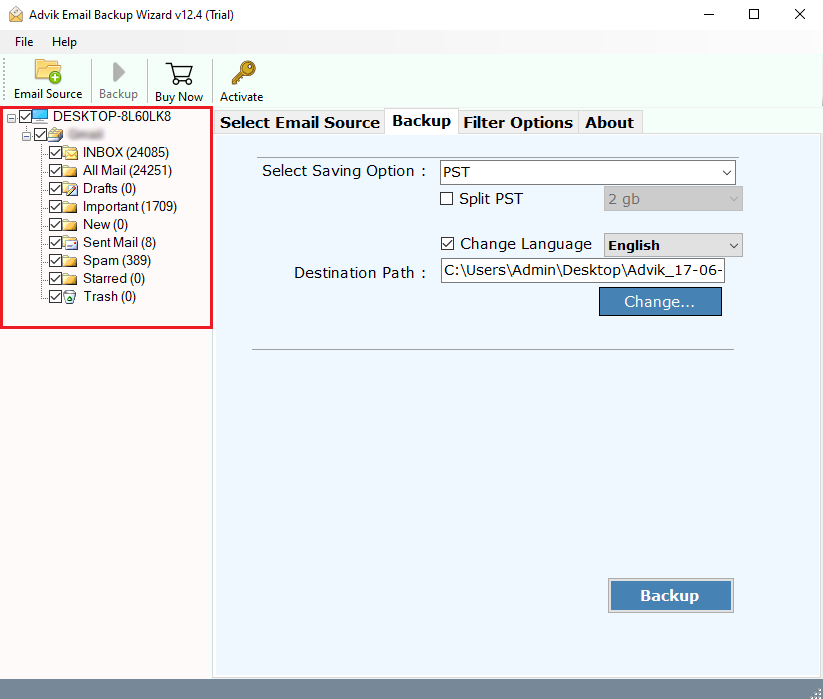The height and width of the screenshot is (699, 823).
Task: Open the File menu
Action: point(24,41)
